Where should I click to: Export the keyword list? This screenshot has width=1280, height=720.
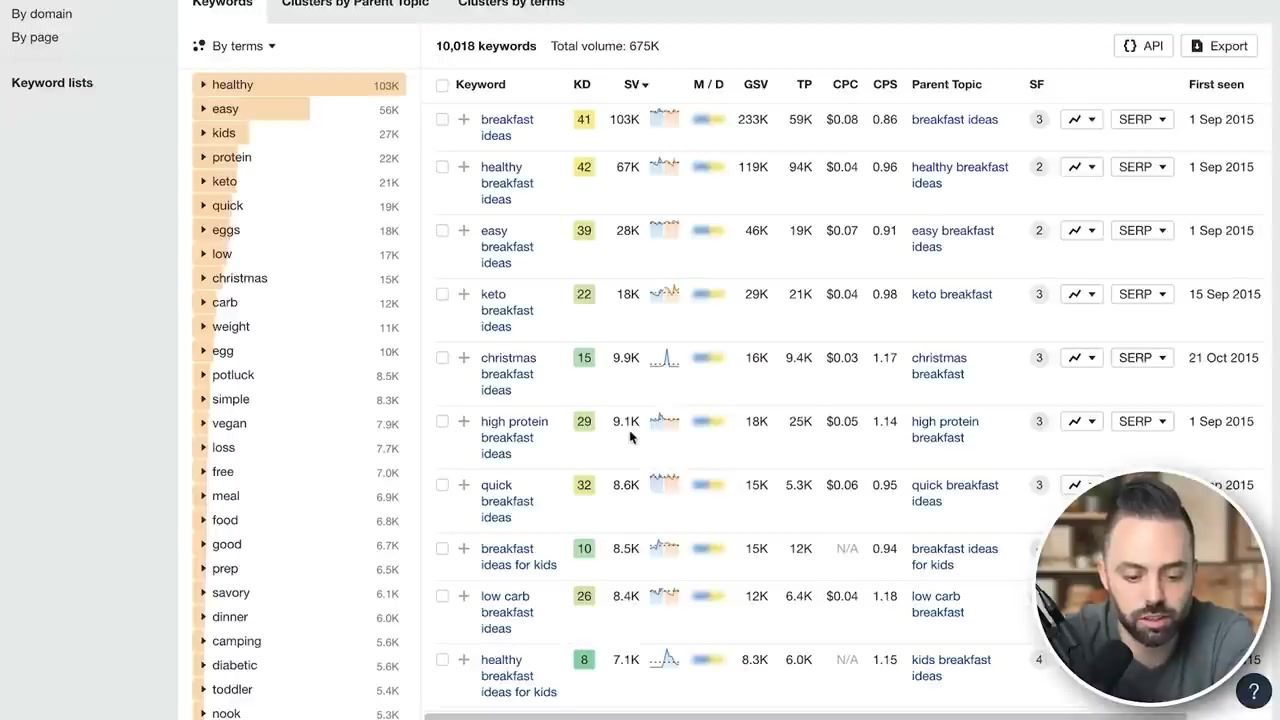coord(1219,46)
